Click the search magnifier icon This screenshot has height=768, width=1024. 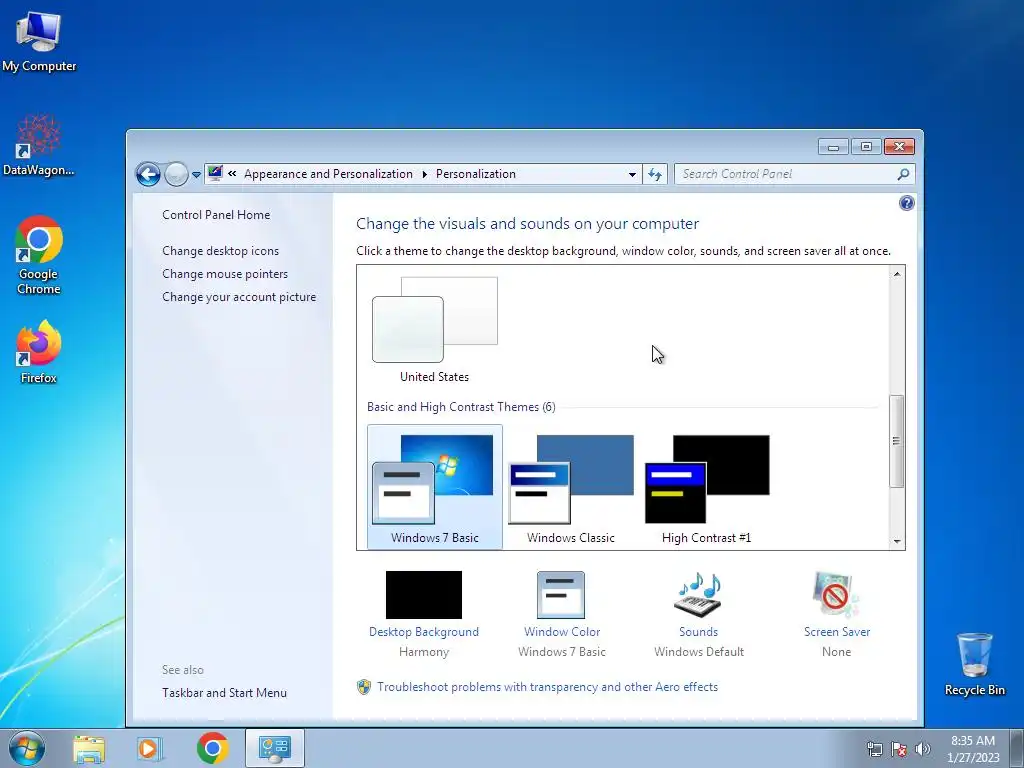(x=903, y=174)
